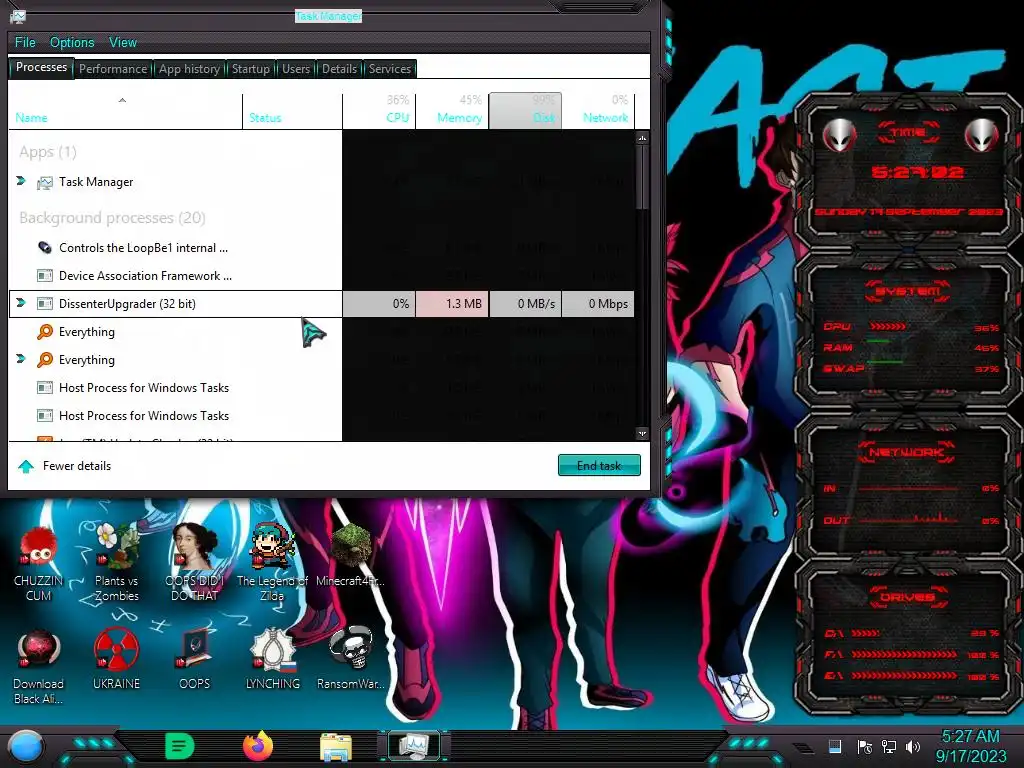Select the Processes tab
The width and height of the screenshot is (1024, 768).
41,67
